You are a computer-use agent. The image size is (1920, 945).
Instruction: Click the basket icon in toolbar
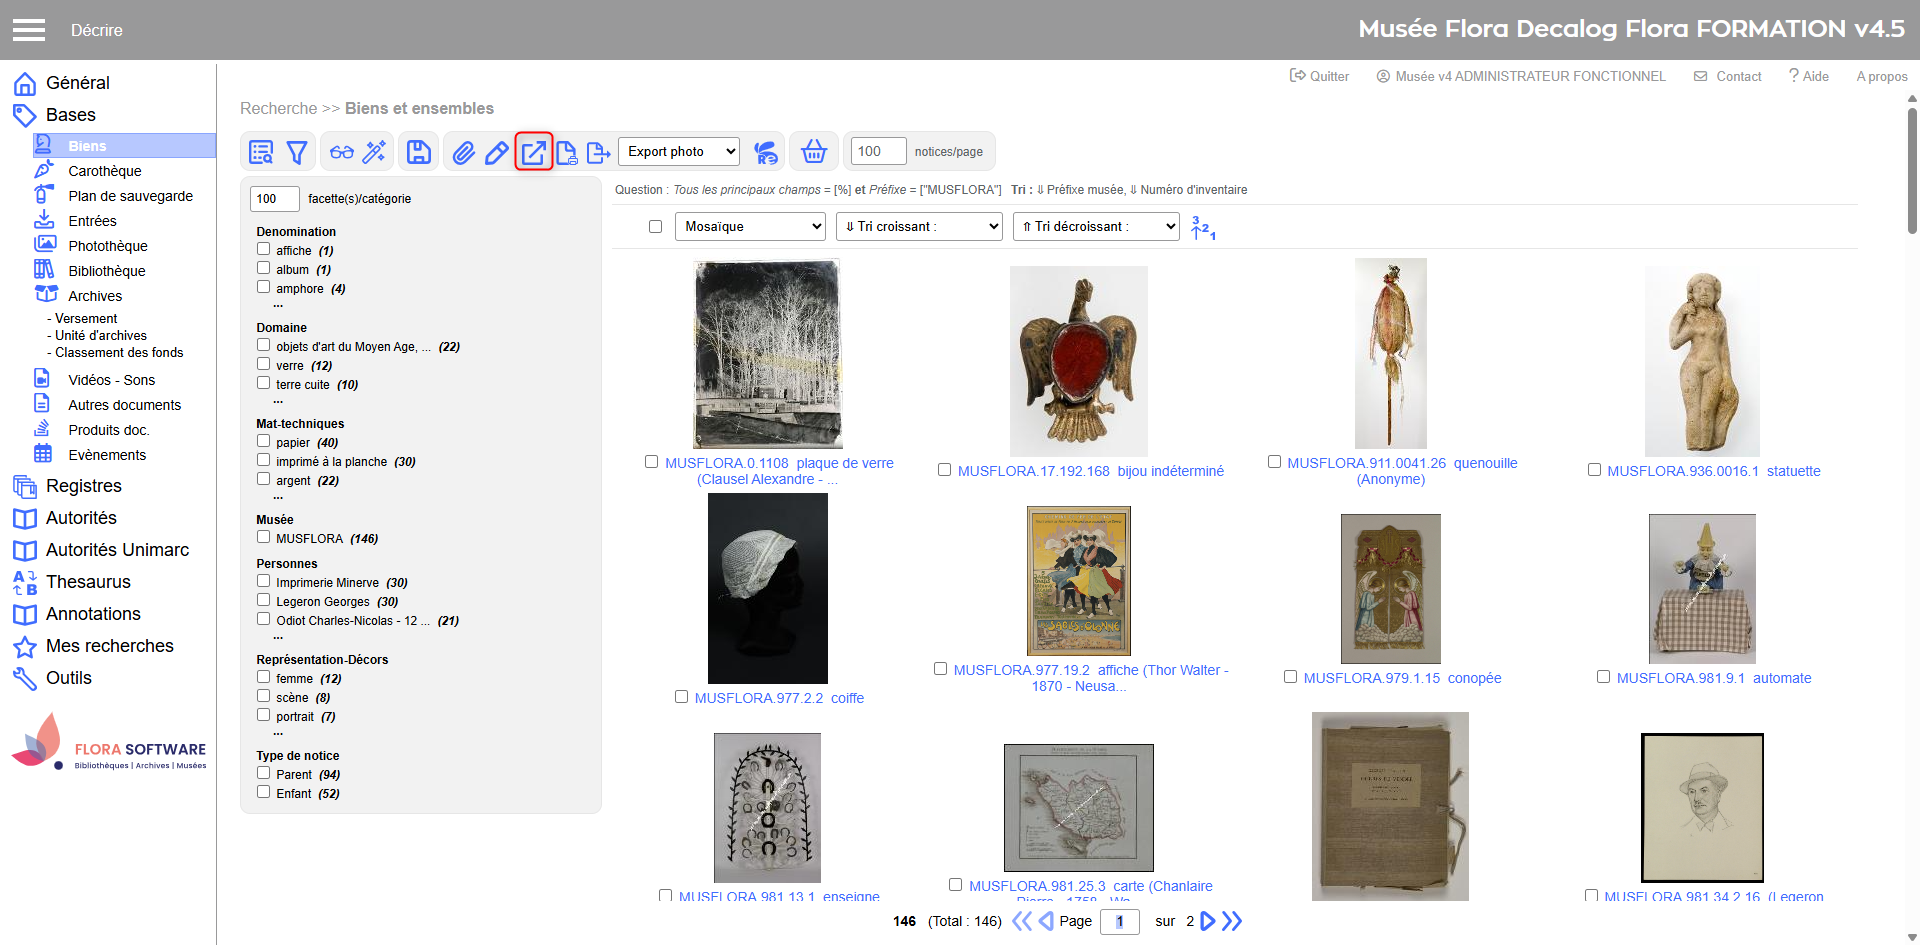[x=814, y=152]
